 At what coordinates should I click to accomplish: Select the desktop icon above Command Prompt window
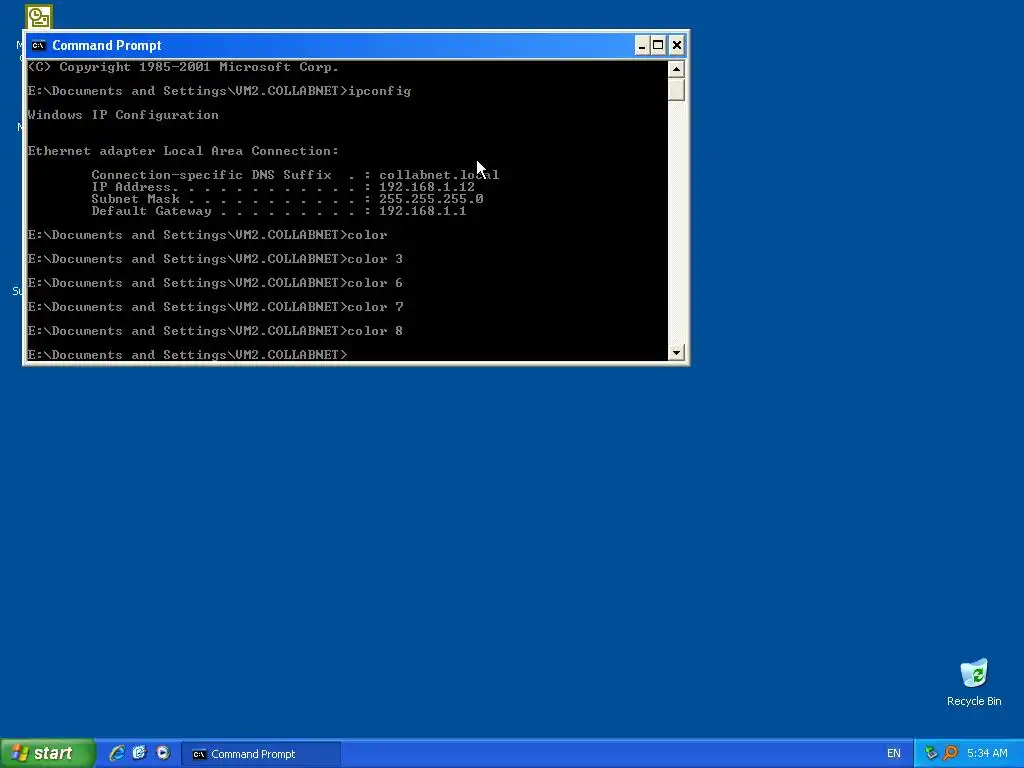pos(39,17)
